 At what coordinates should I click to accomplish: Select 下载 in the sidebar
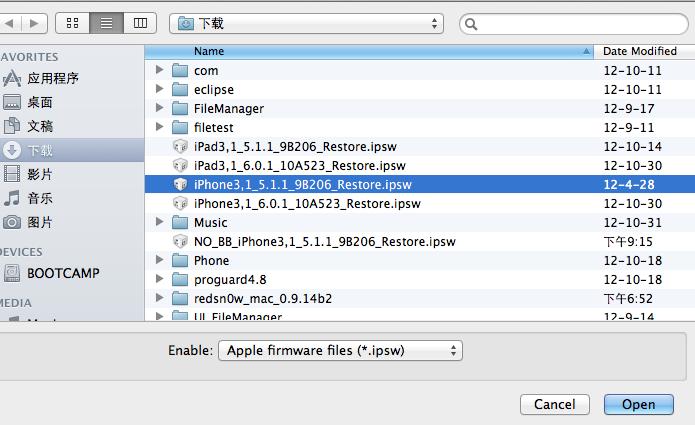[72, 150]
